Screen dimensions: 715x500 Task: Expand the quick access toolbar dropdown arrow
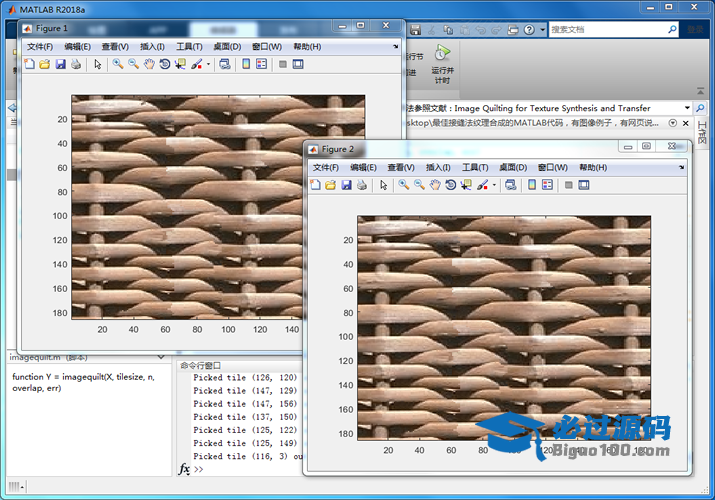[x=541, y=30]
